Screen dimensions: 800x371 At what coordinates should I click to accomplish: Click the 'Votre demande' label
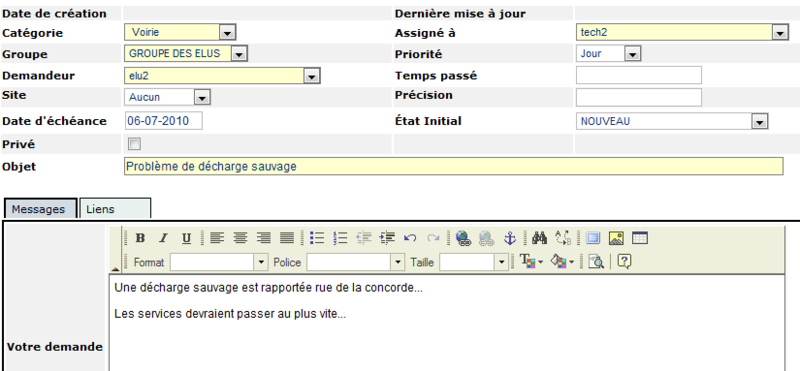click(55, 347)
